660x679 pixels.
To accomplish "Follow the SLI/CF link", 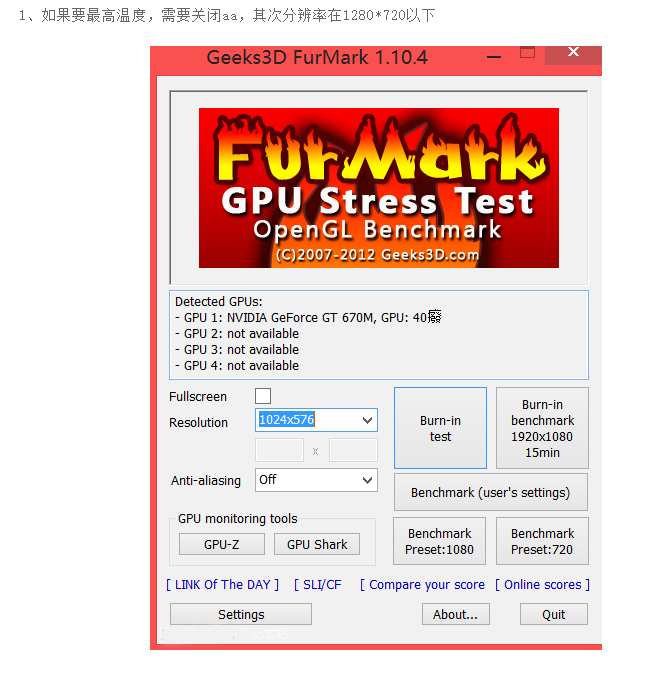I will pyautogui.click(x=318, y=585).
